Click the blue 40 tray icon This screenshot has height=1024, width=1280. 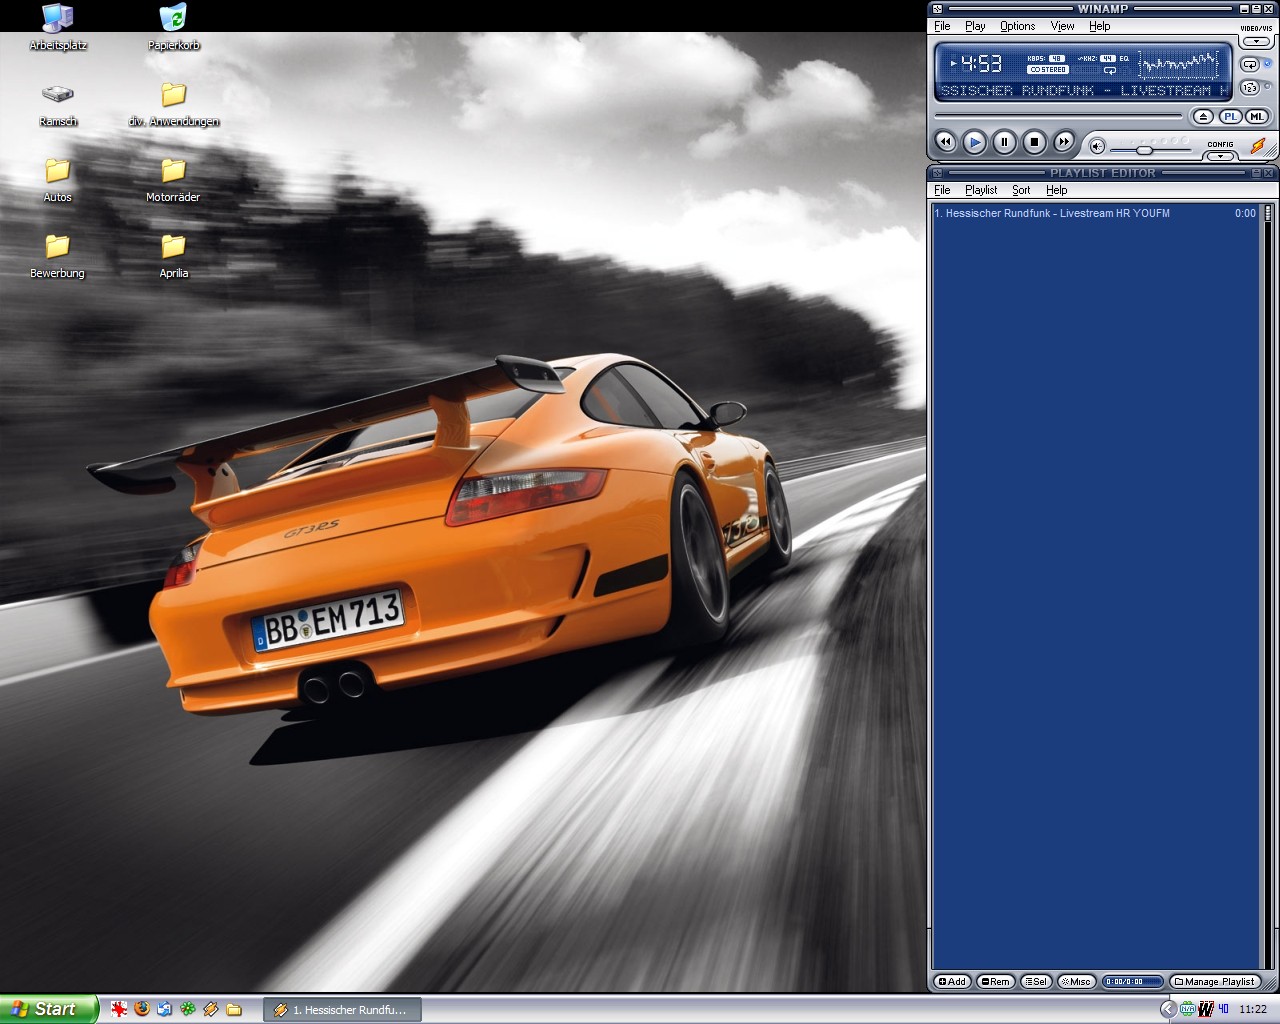[1223, 1009]
